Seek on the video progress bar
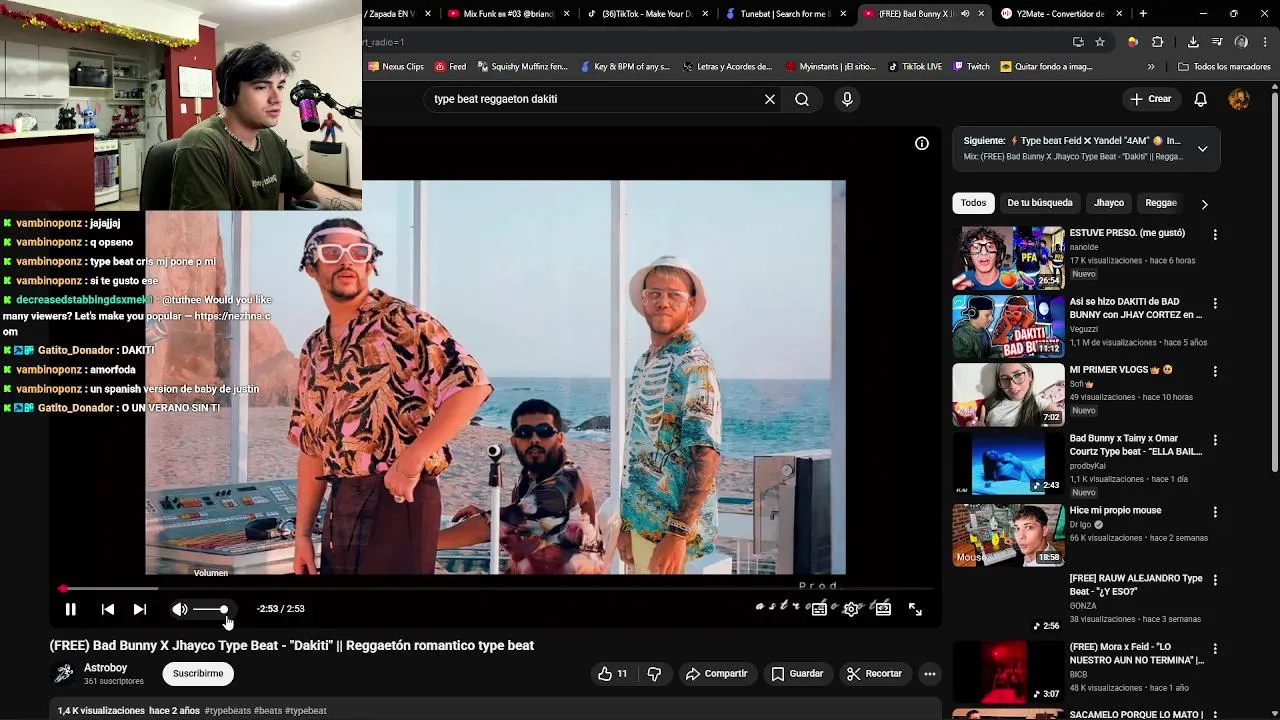Viewport: 1280px width, 720px height. tap(497, 589)
